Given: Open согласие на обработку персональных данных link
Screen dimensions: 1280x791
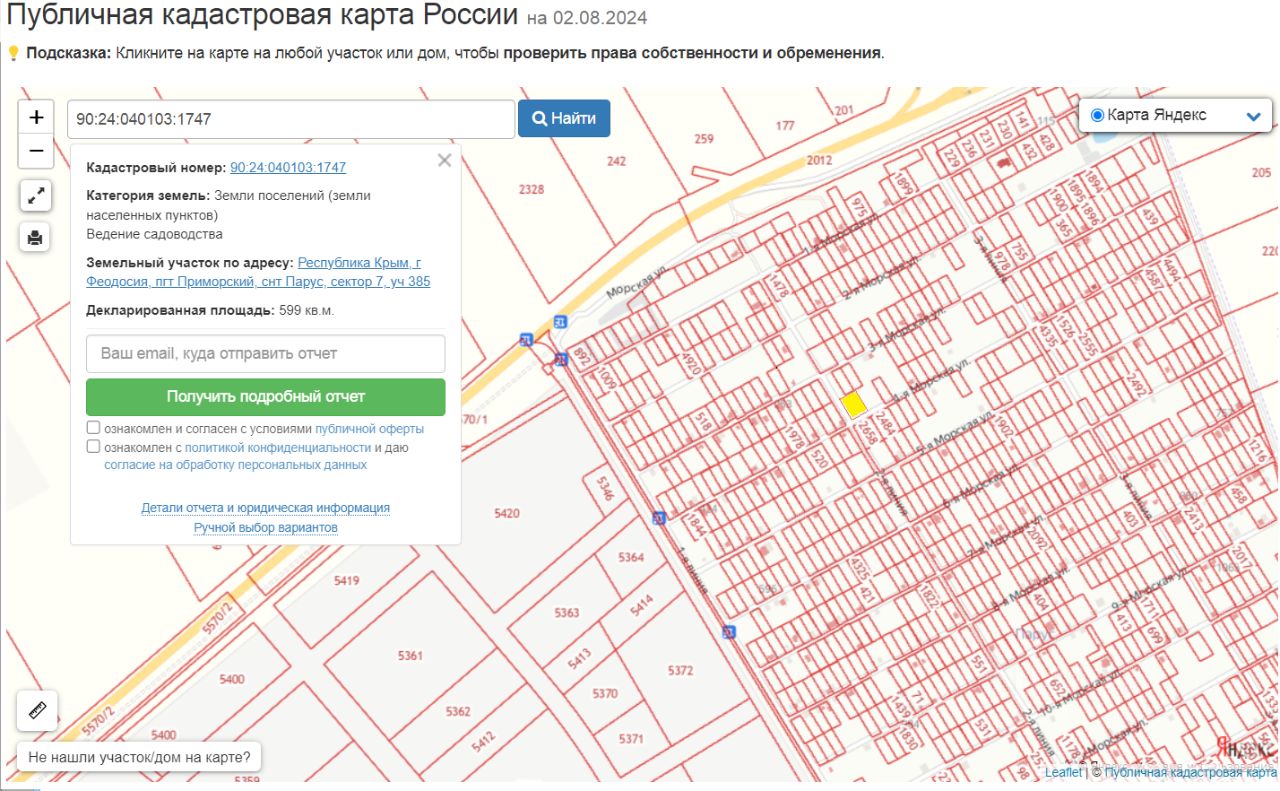Looking at the screenshot, I should [x=235, y=465].
